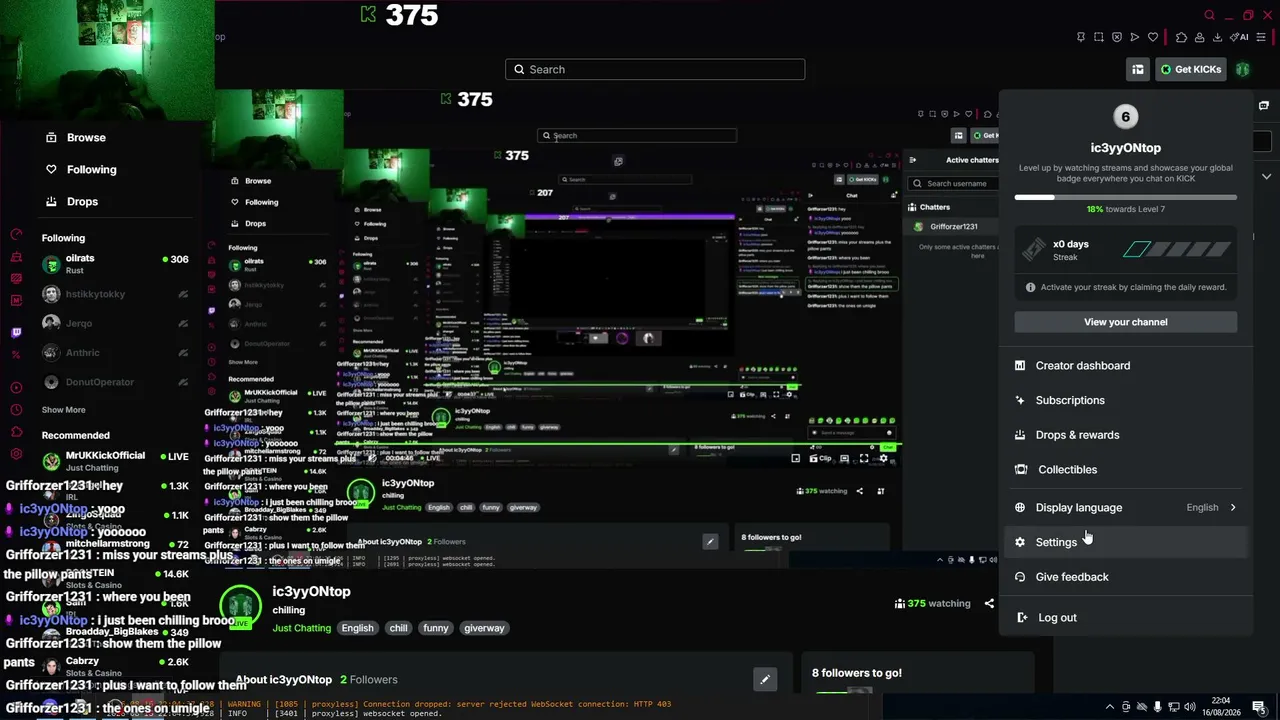Open the clock history icon in browser sidebar

[x=16, y=409]
